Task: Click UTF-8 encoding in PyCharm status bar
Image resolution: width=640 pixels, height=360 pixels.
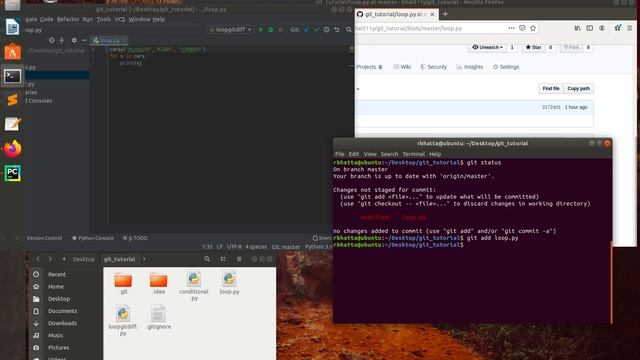Action: [x=234, y=247]
